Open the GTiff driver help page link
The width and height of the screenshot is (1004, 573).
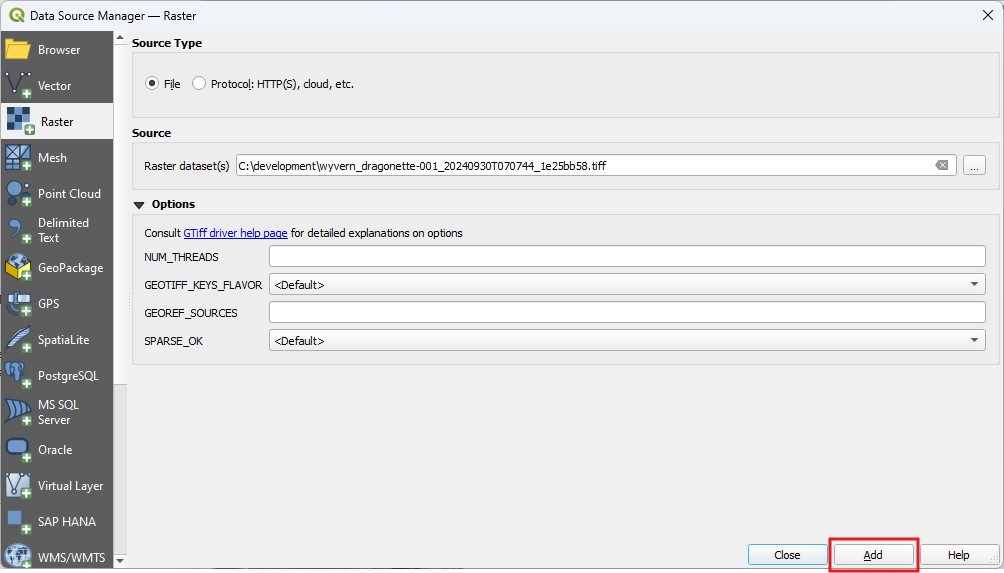[235, 233]
